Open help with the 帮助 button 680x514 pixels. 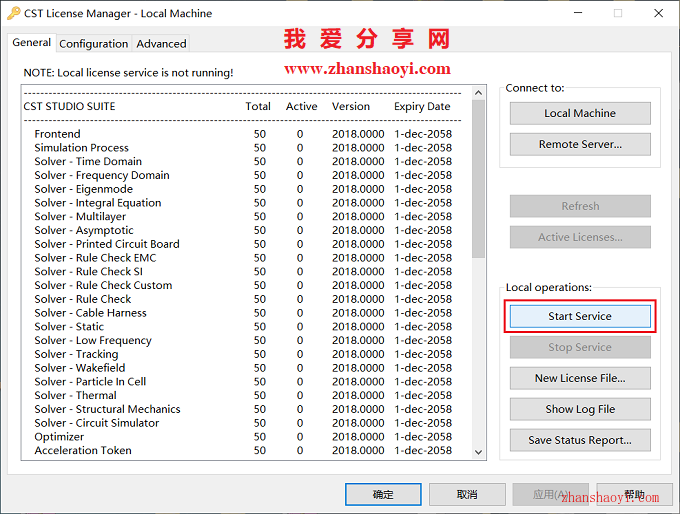pyautogui.click(x=634, y=494)
